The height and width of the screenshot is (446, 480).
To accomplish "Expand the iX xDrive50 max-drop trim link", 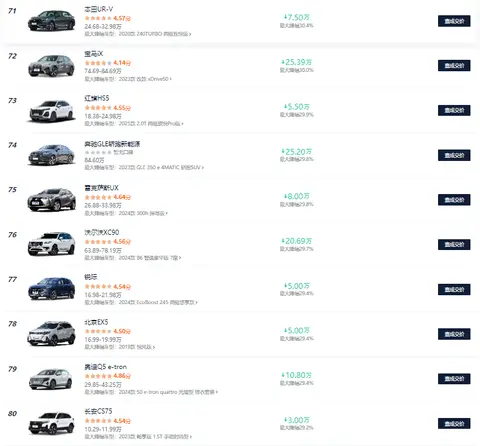I will click(x=145, y=79).
